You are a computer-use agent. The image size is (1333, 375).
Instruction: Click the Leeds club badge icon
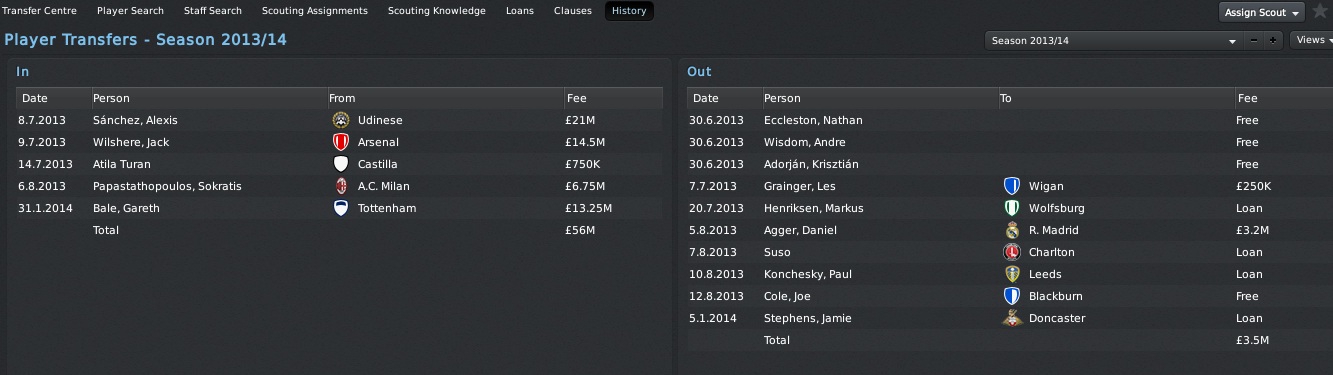click(1011, 274)
